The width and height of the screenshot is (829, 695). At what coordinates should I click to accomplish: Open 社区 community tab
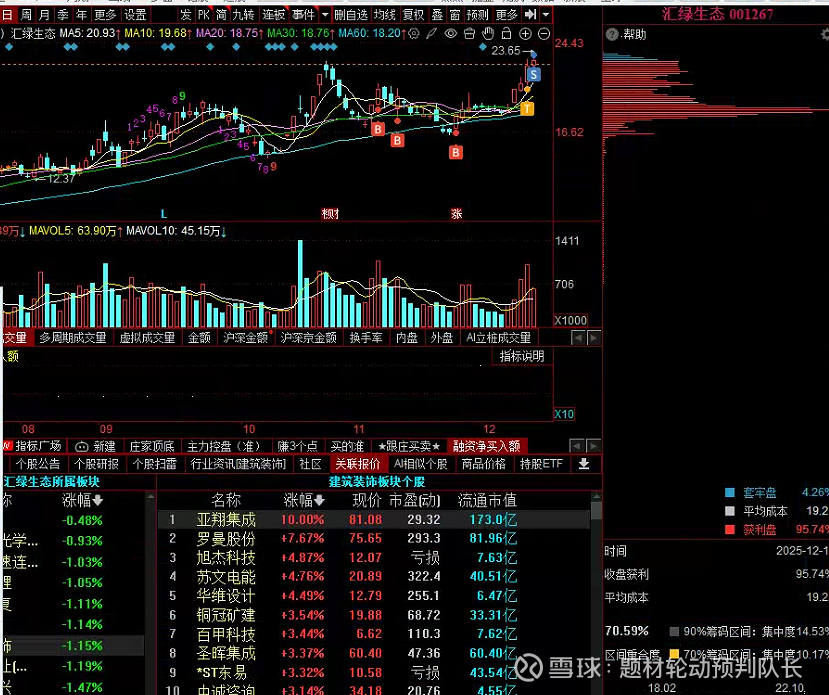310,464
